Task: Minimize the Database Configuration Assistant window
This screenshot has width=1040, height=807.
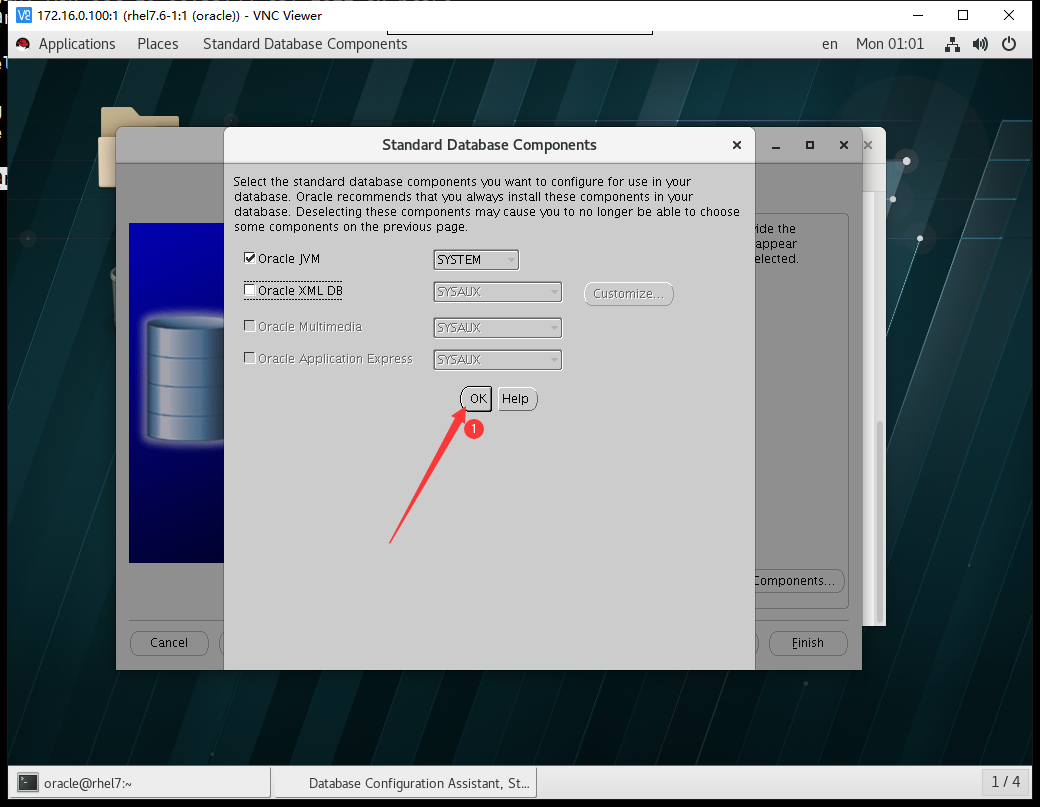Action: [x=775, y=145]
